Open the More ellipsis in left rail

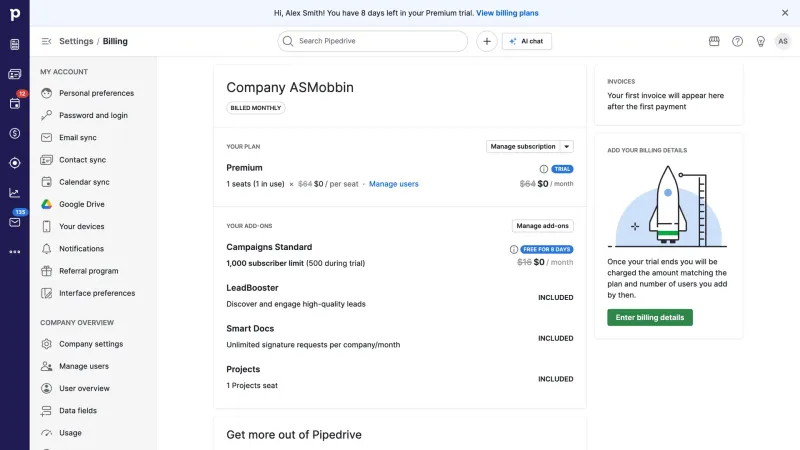pyautogui.click(x=15, y=252)
